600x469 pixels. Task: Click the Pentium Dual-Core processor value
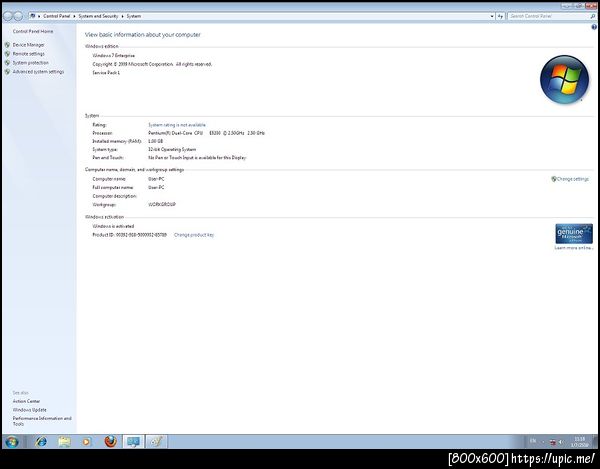(x=207, y=133)
